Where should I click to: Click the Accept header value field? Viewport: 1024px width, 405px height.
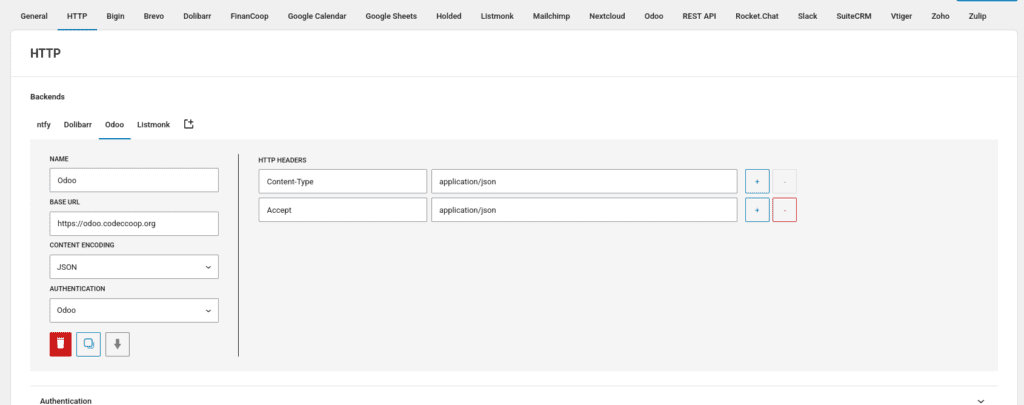(584, 210)
